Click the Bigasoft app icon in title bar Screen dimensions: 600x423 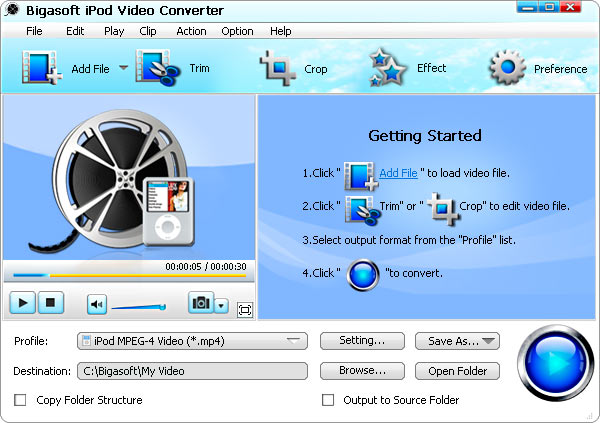(13, 10)
